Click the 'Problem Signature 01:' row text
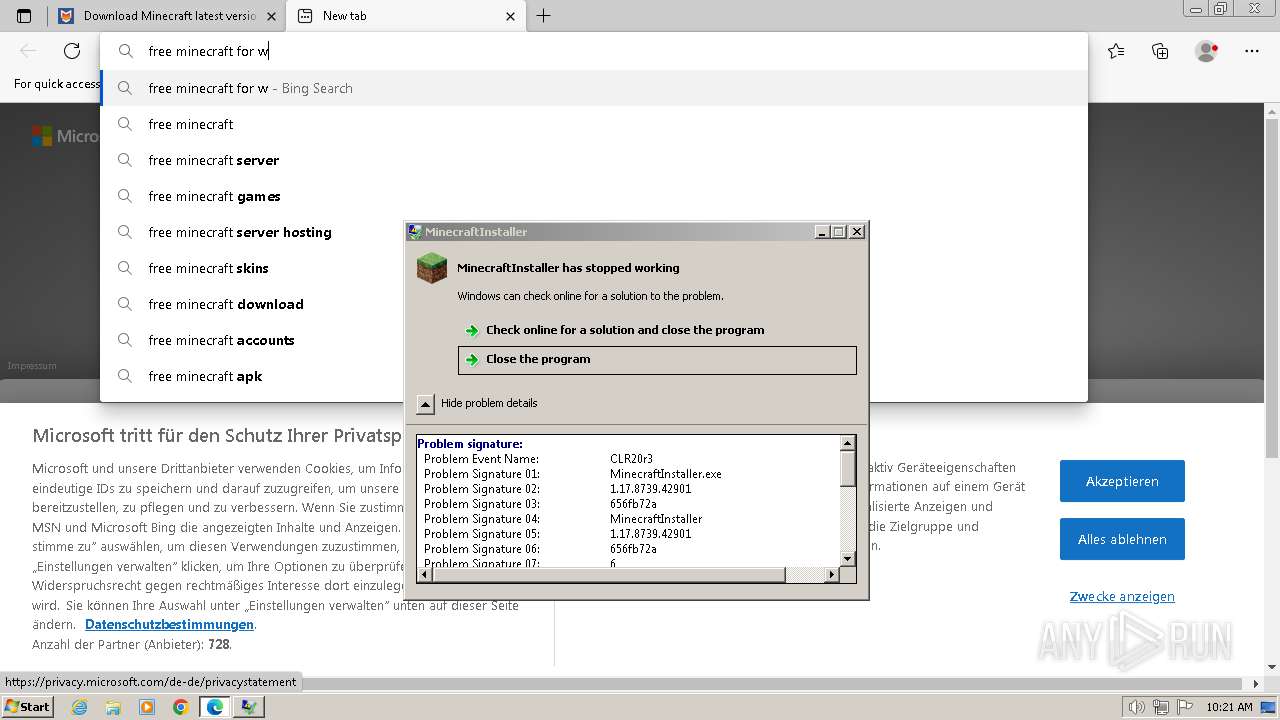 coord(481,474)
